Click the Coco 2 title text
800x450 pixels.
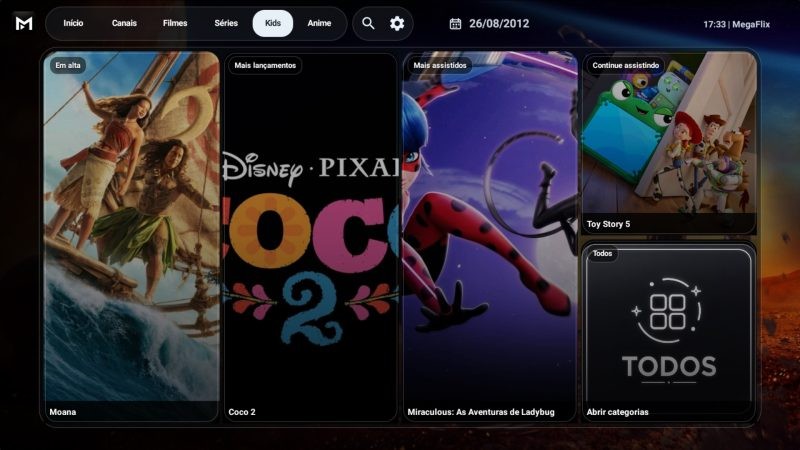[x=242, y=412]
